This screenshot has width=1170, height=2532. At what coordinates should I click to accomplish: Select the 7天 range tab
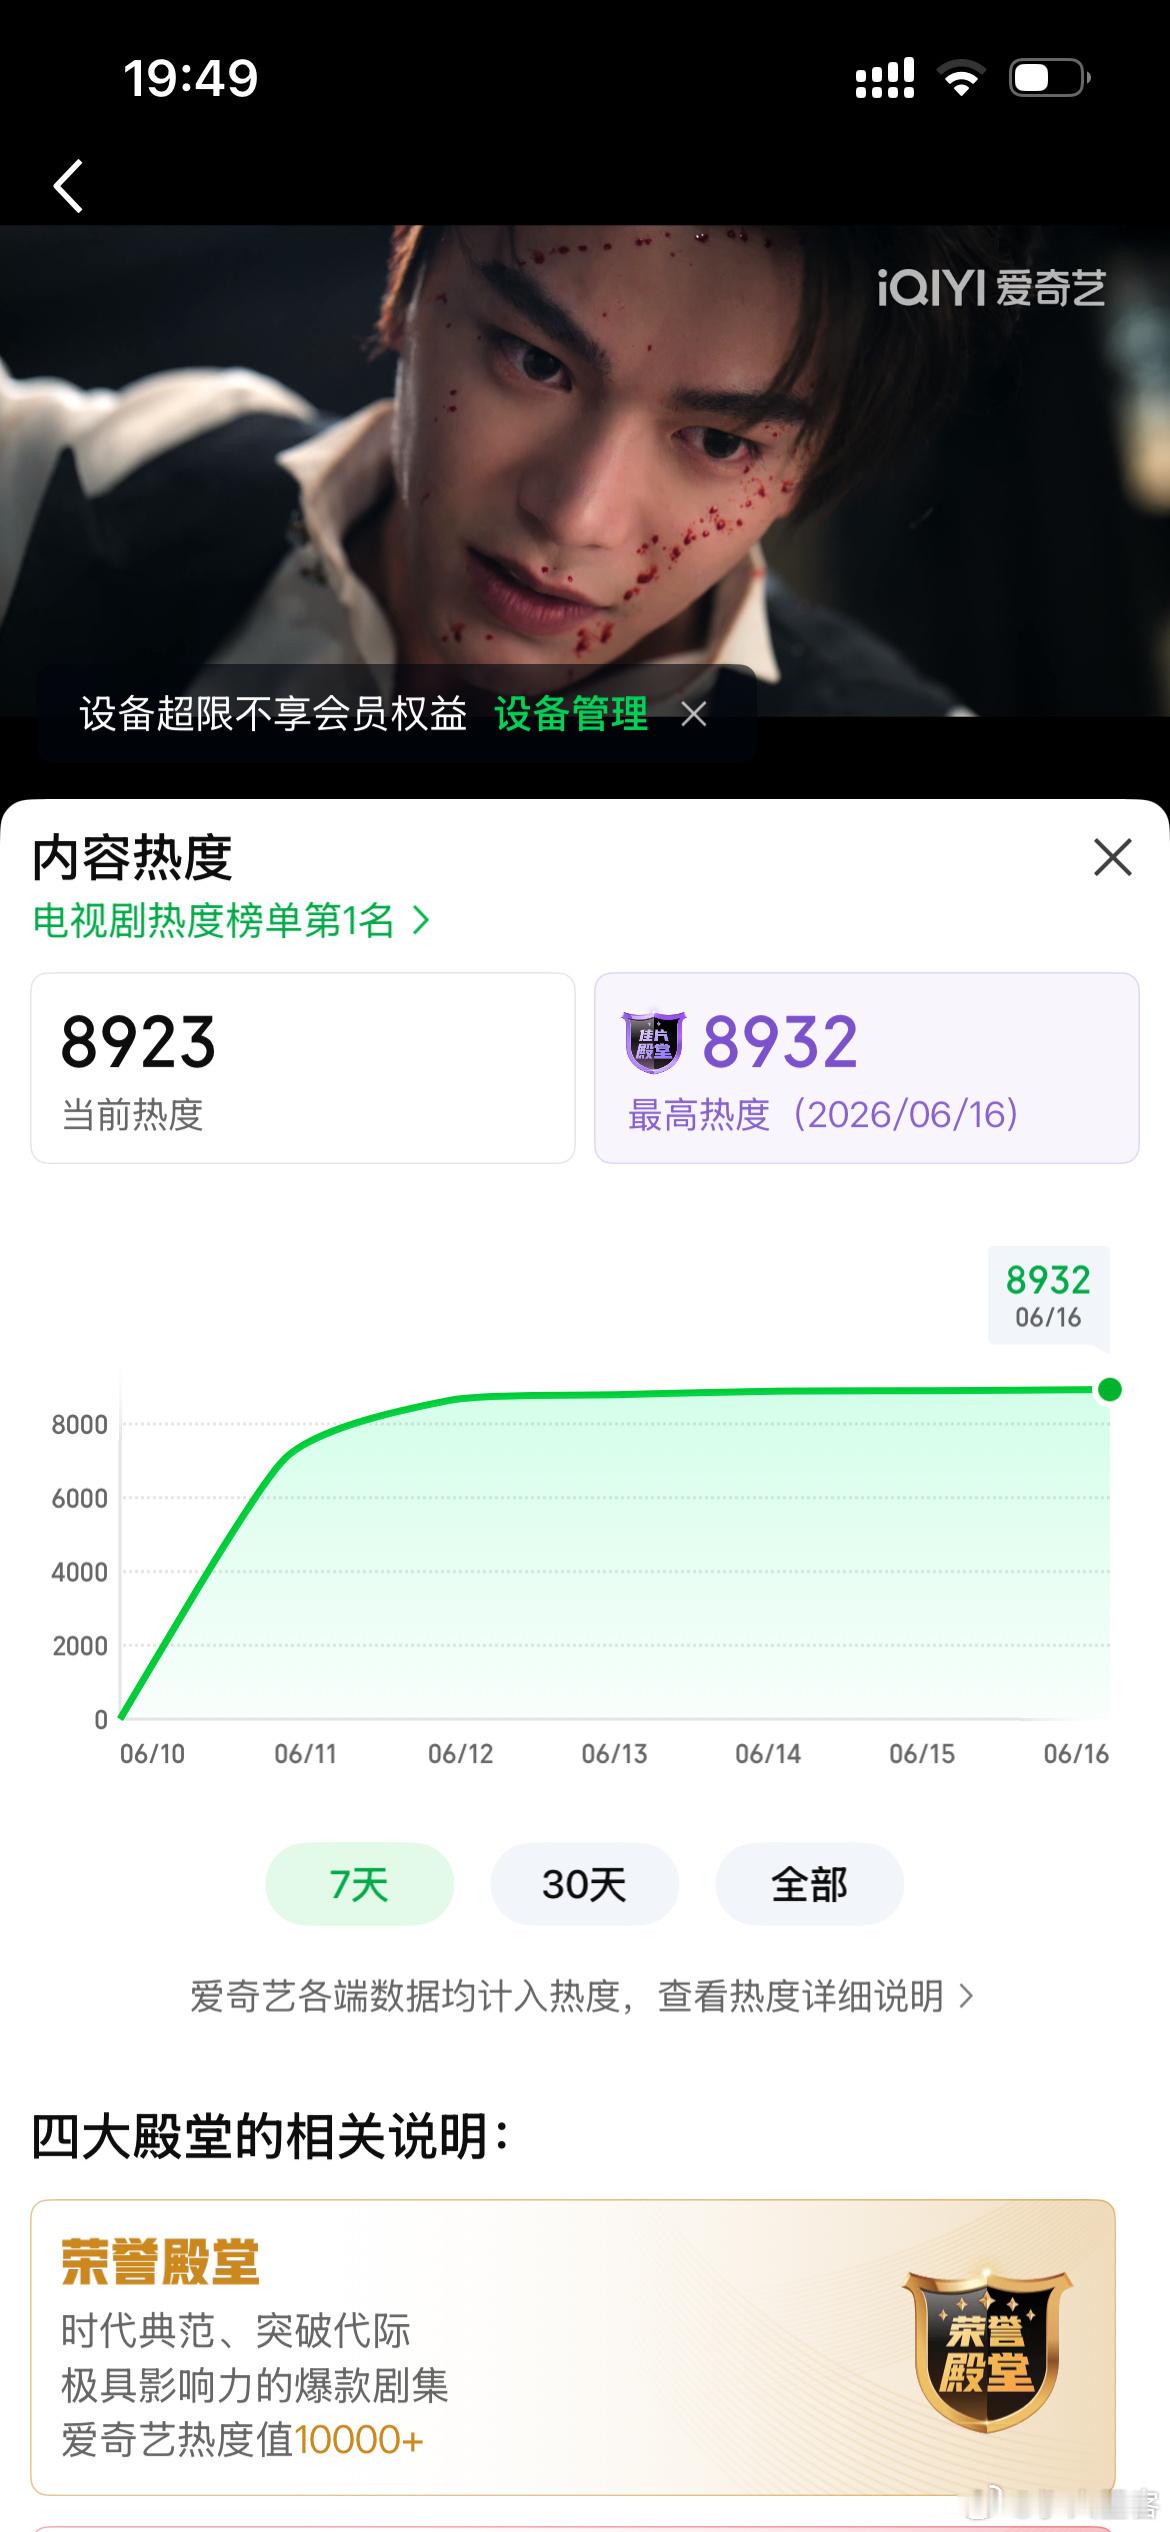coord(360,1884)
